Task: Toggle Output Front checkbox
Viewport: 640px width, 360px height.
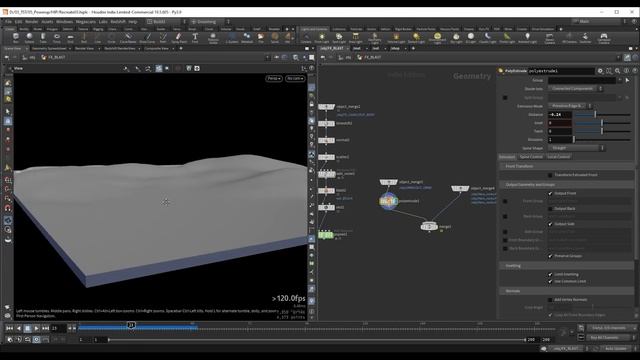Action: [x=550, y=193]
